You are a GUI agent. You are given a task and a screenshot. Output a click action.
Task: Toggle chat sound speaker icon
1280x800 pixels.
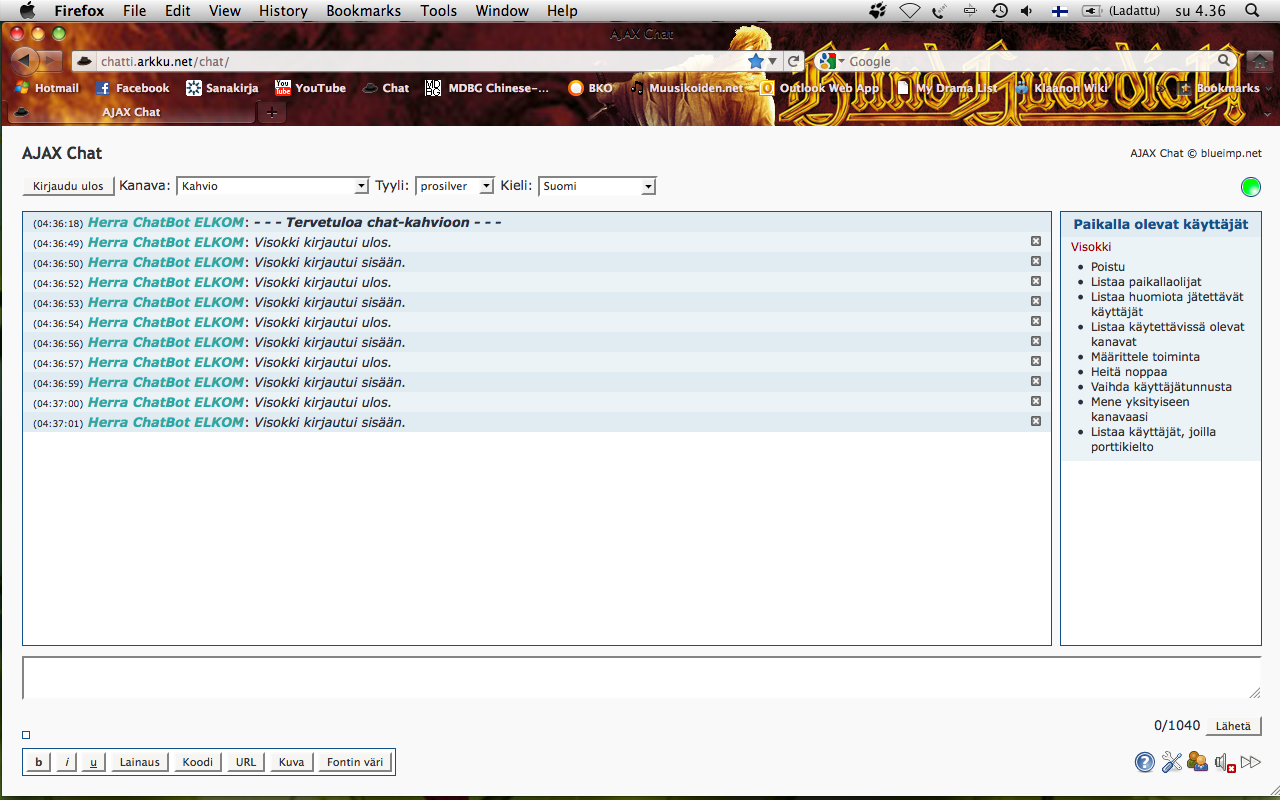point(1225,763)
